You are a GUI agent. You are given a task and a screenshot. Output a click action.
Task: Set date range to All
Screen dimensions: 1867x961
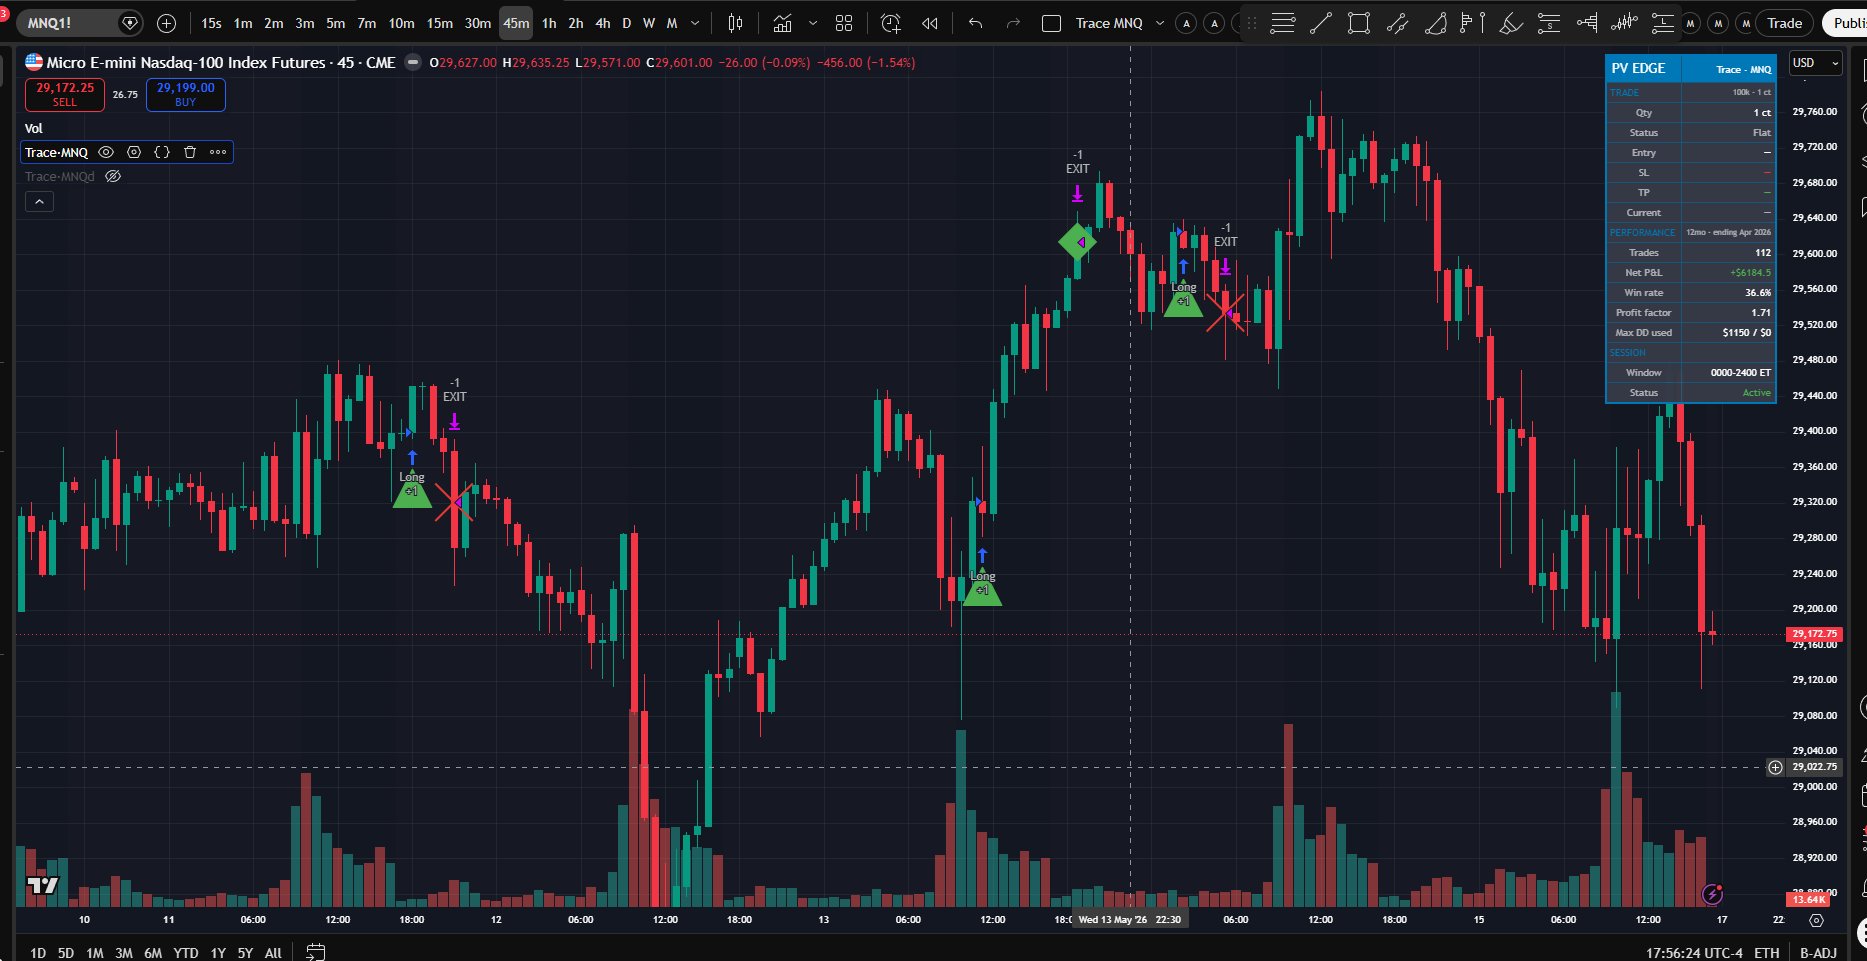[x=273, y=953]
